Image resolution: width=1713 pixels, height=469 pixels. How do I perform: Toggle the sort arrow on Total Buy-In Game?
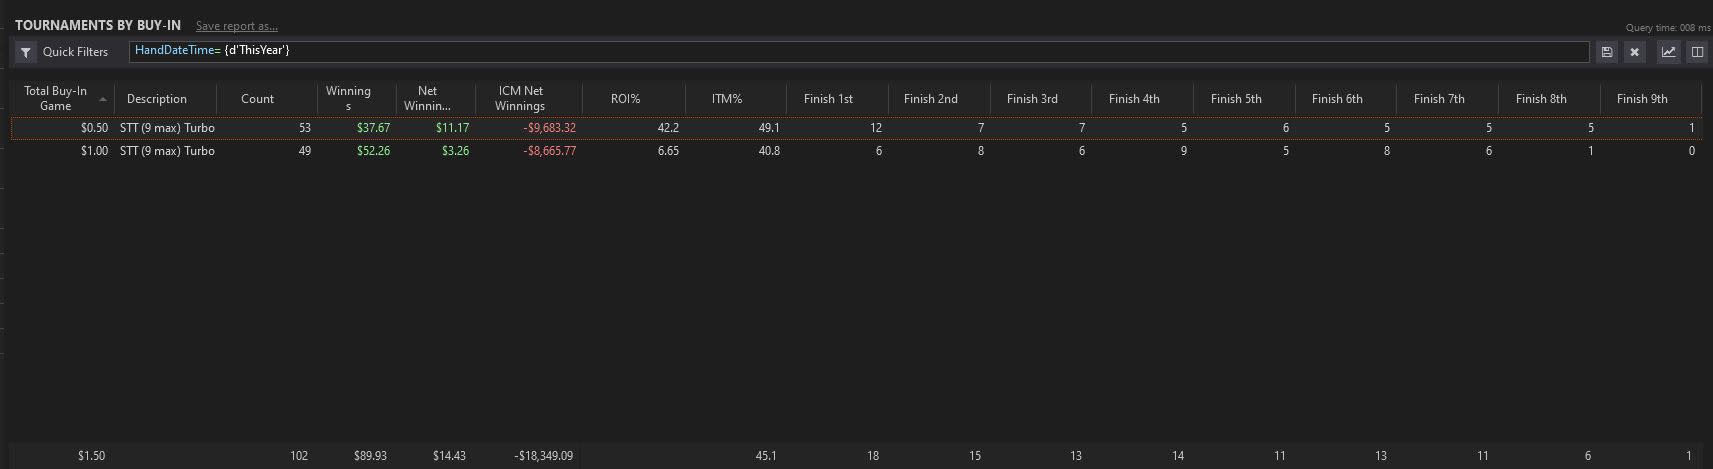103,99
